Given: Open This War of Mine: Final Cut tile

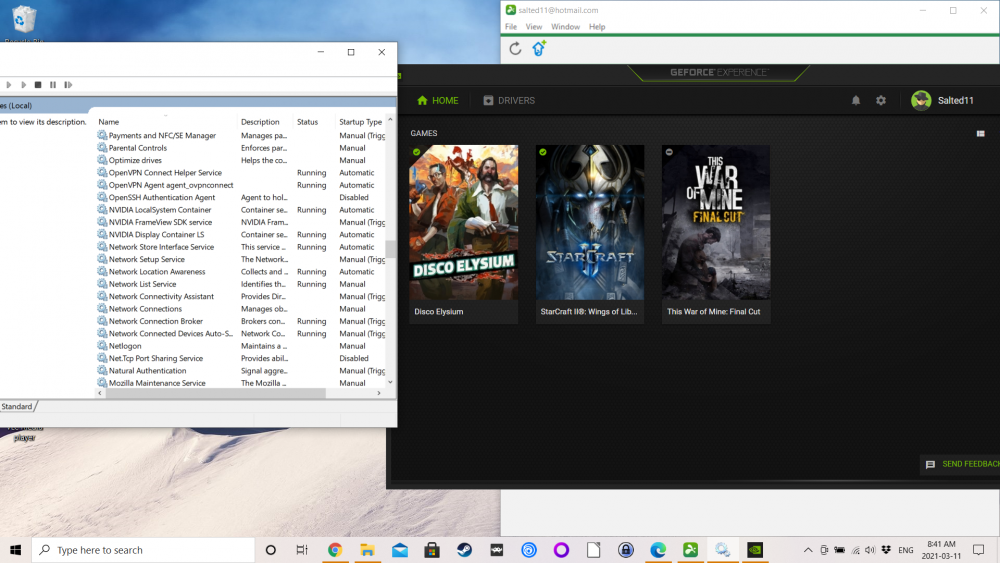Looking at the screenshot, I should tap(716, 234).
